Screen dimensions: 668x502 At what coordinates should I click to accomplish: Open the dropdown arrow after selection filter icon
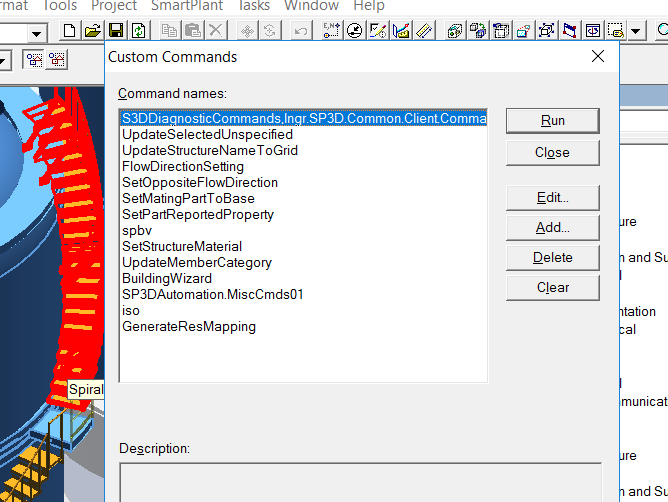coord(636,31)
